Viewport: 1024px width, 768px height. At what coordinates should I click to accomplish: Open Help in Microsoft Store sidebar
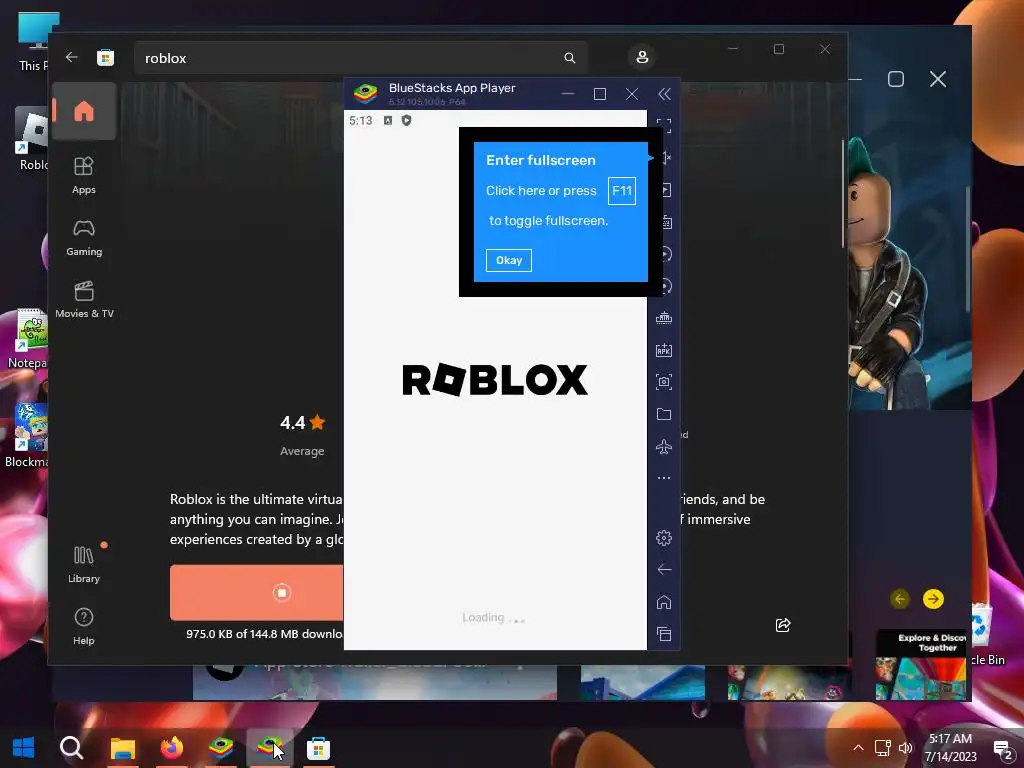[x=84, y=627]
